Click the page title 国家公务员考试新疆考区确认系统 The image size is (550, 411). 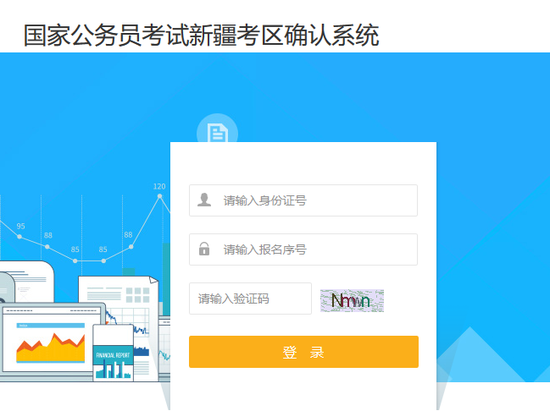201,35
